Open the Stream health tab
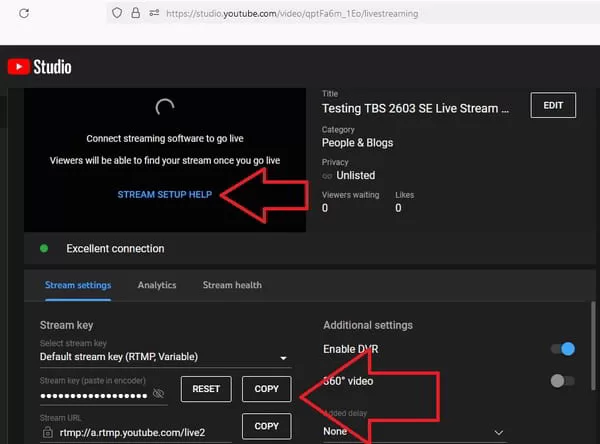This screenshot has height=444, width=600. [x=232, y=285]
